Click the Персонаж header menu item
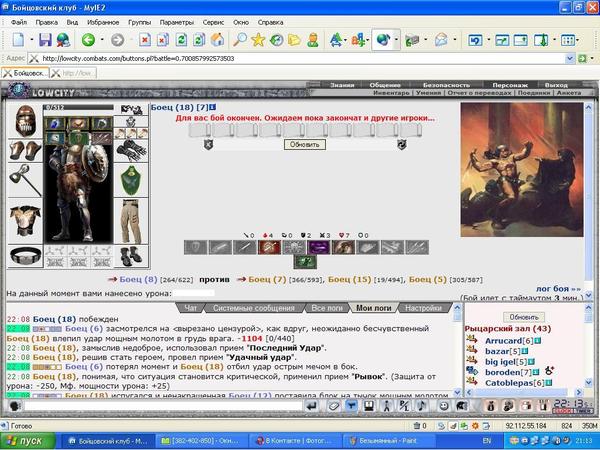The image size is (600, 450). pos(510,85)
